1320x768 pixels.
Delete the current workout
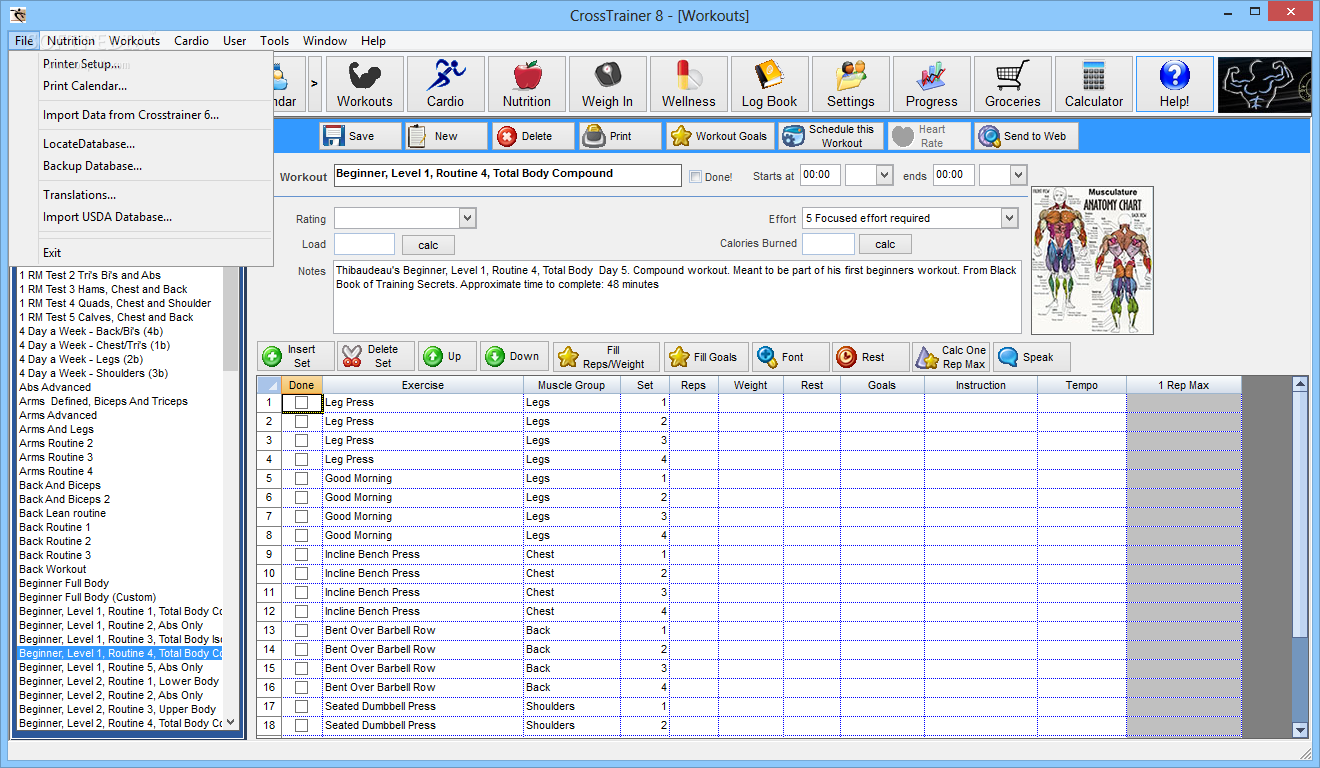(x=534, y=136)
